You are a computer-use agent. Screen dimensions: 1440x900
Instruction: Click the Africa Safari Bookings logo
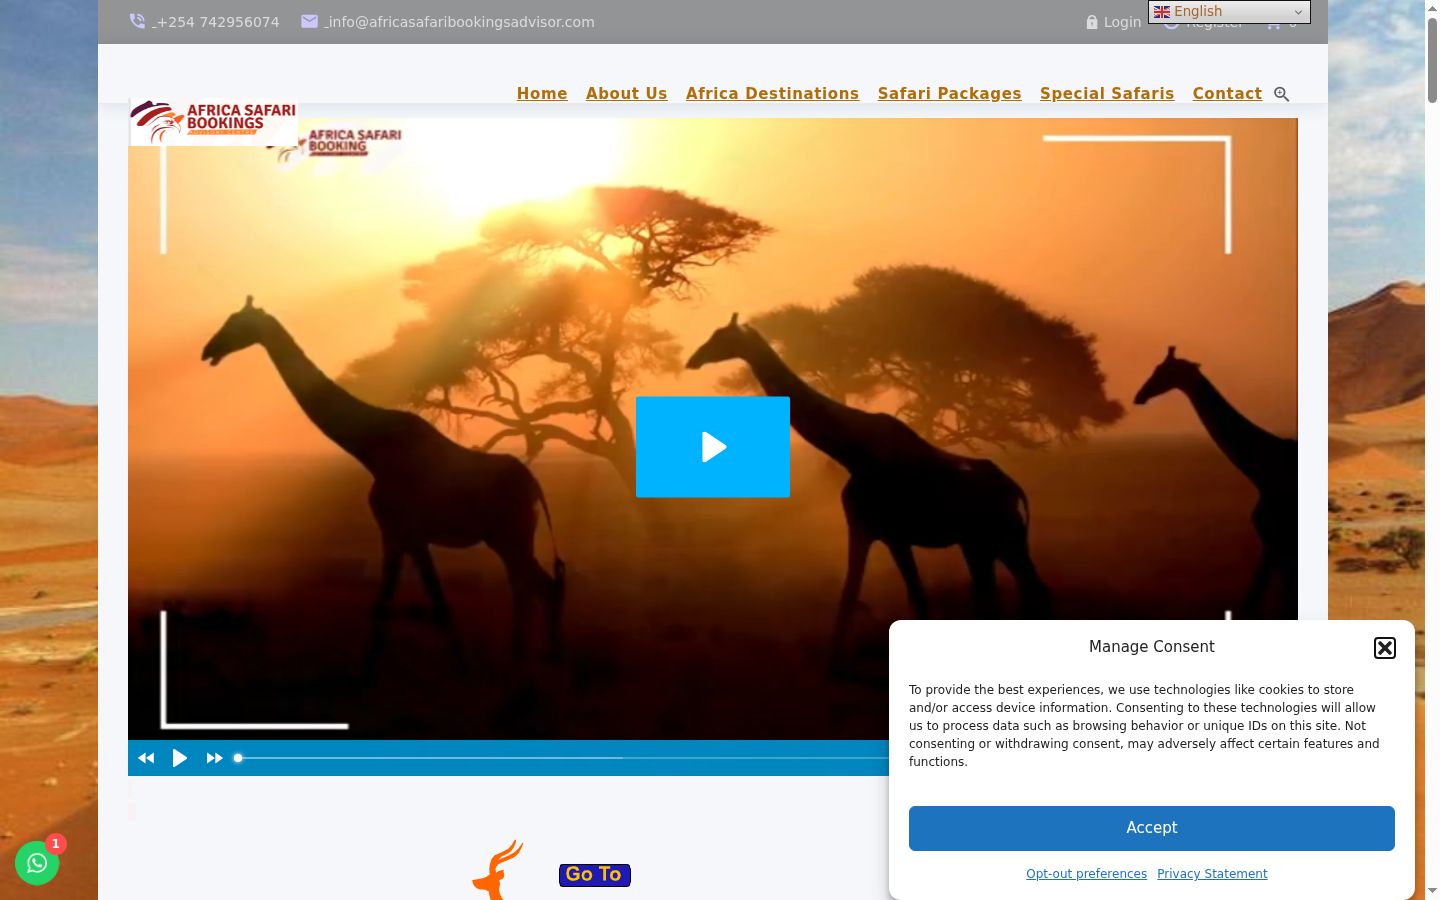[213, 122]
